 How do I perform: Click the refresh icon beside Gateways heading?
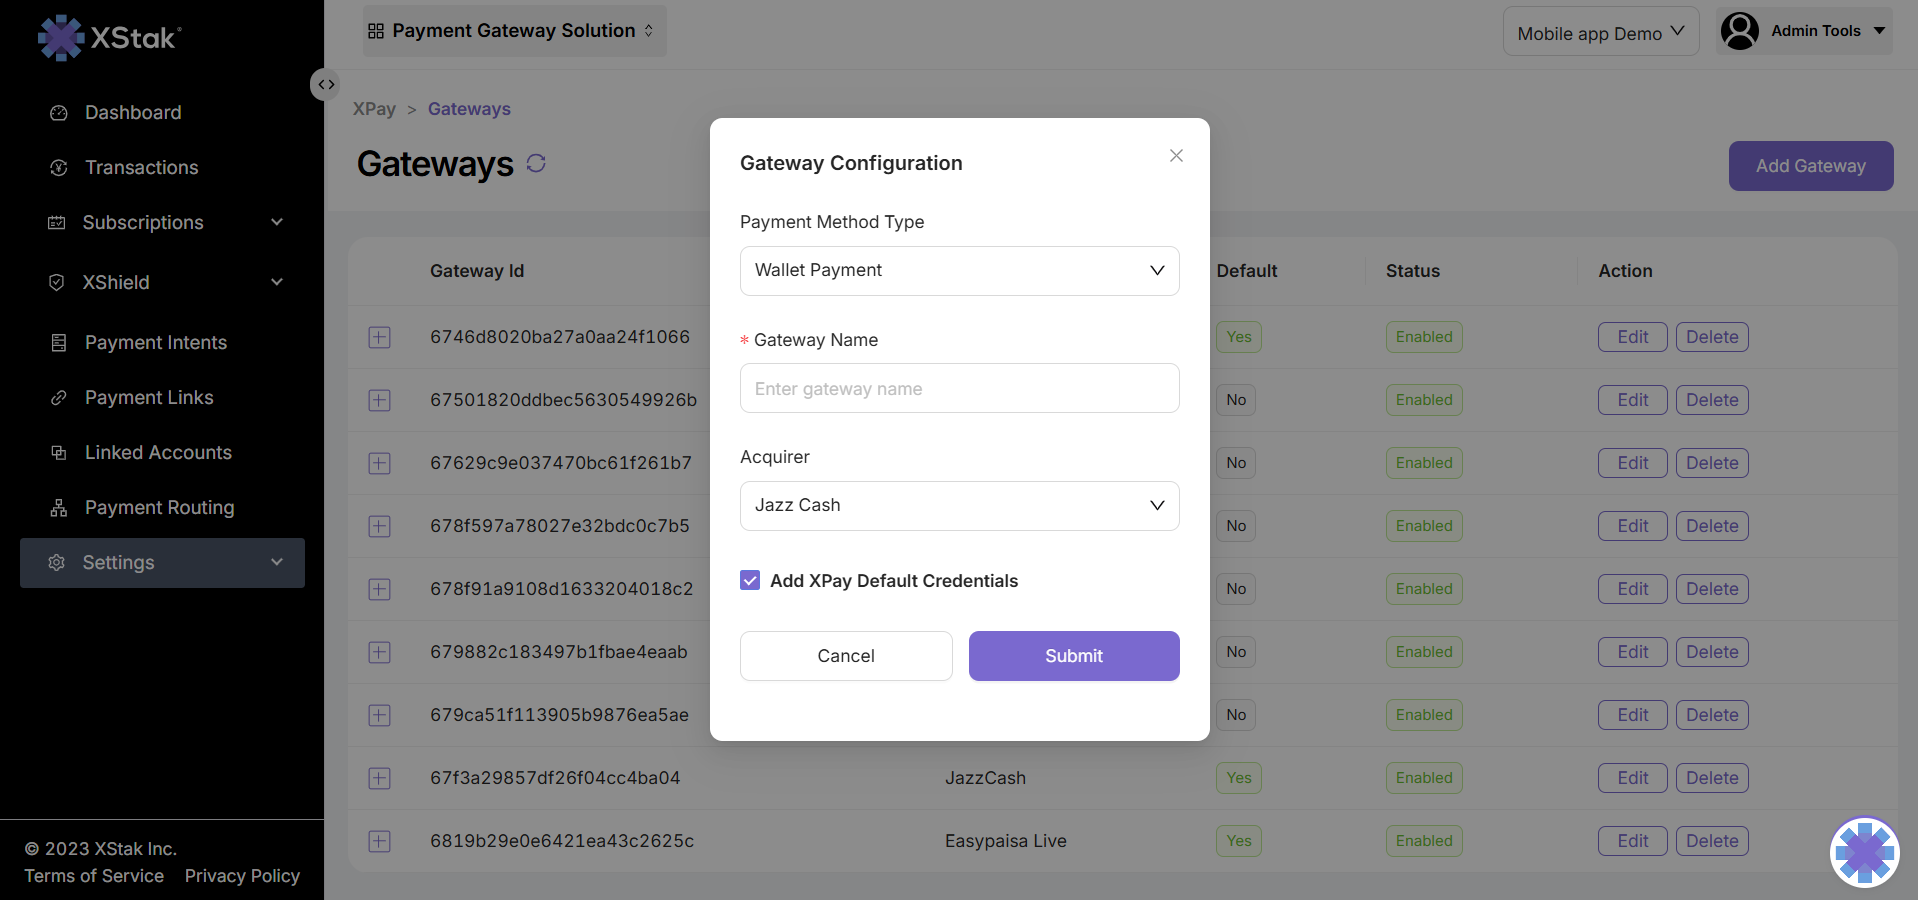[536, 163]
